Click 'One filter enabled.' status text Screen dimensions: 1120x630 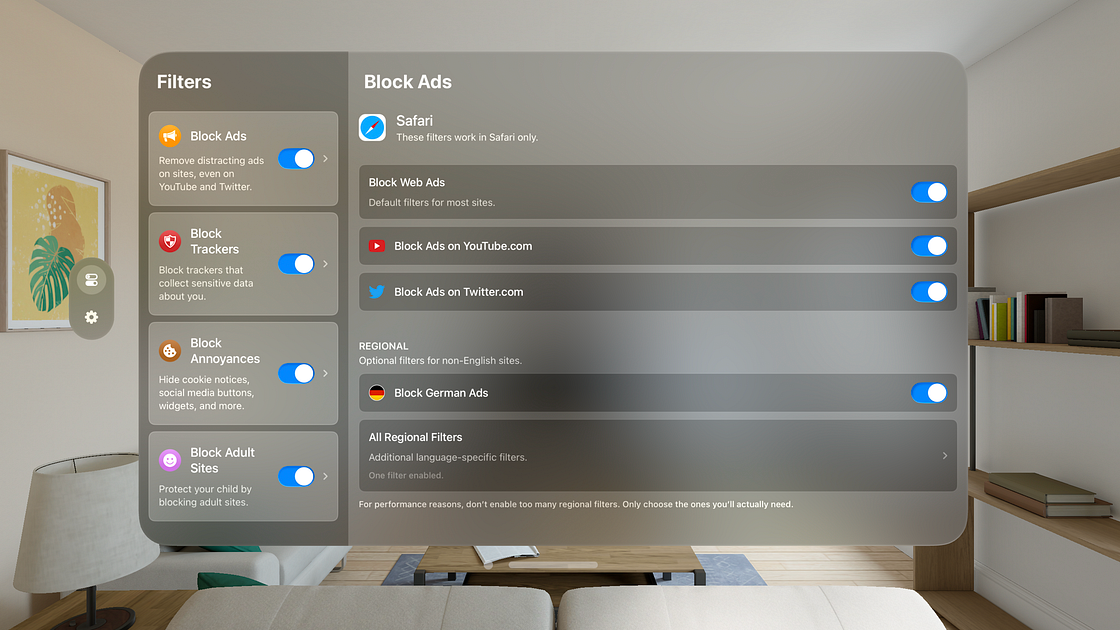coord(406,475)
